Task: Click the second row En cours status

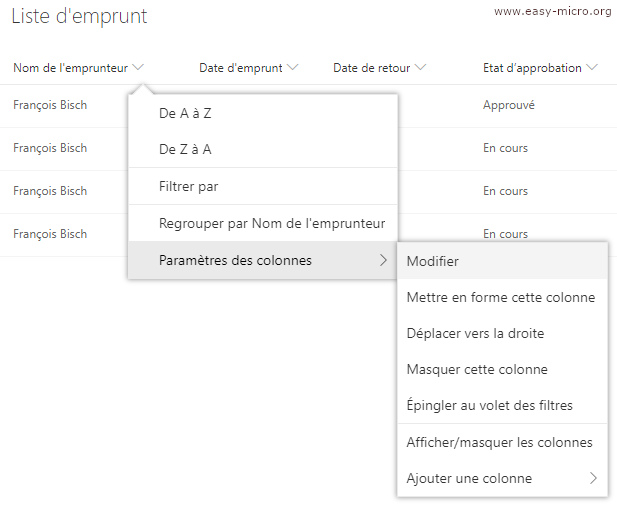Action: tap(505, 148)
